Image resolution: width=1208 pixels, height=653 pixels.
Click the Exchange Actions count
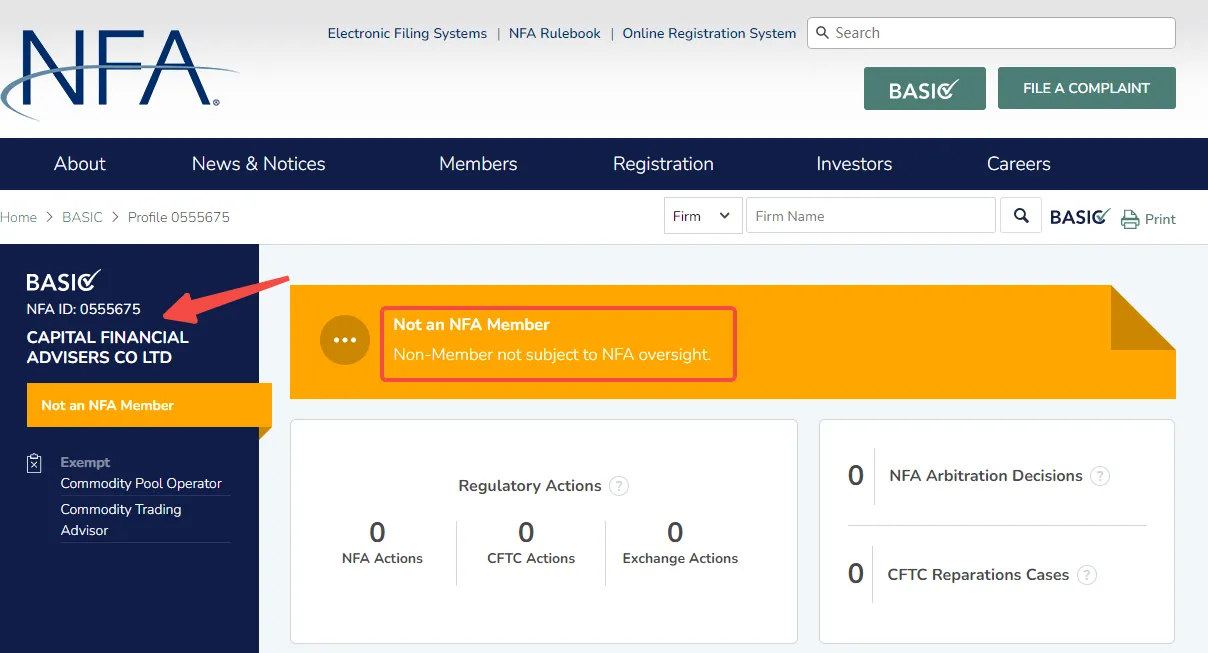[x=676, y=532]
